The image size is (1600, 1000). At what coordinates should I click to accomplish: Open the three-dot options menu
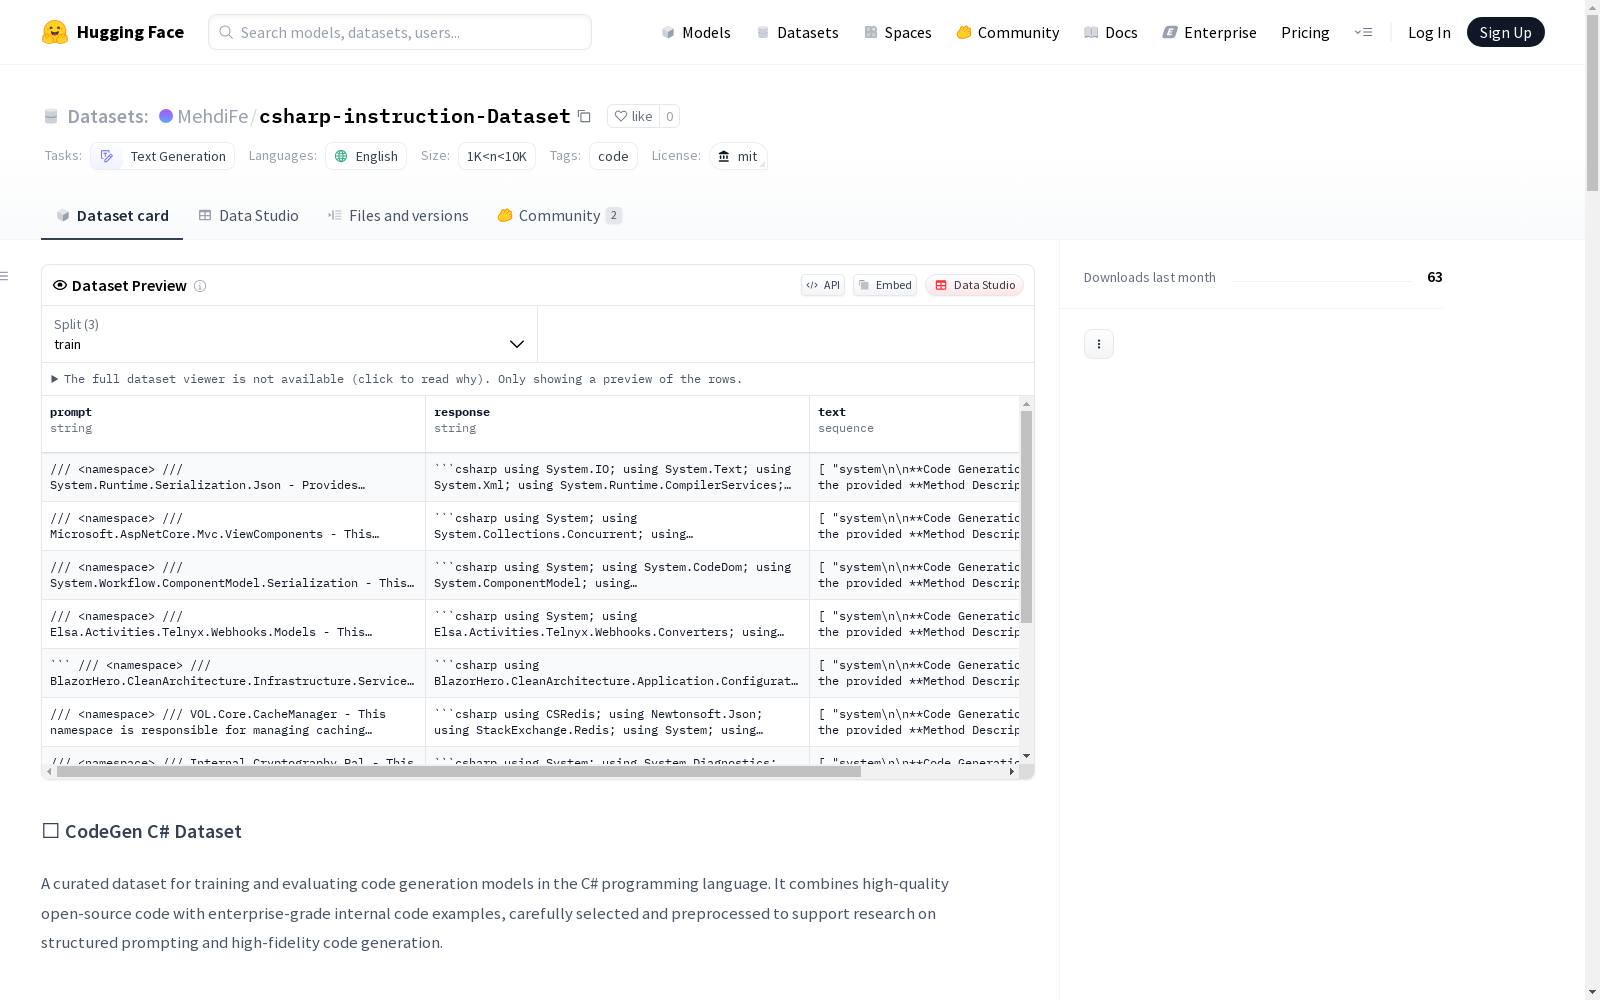(1099, 344)
